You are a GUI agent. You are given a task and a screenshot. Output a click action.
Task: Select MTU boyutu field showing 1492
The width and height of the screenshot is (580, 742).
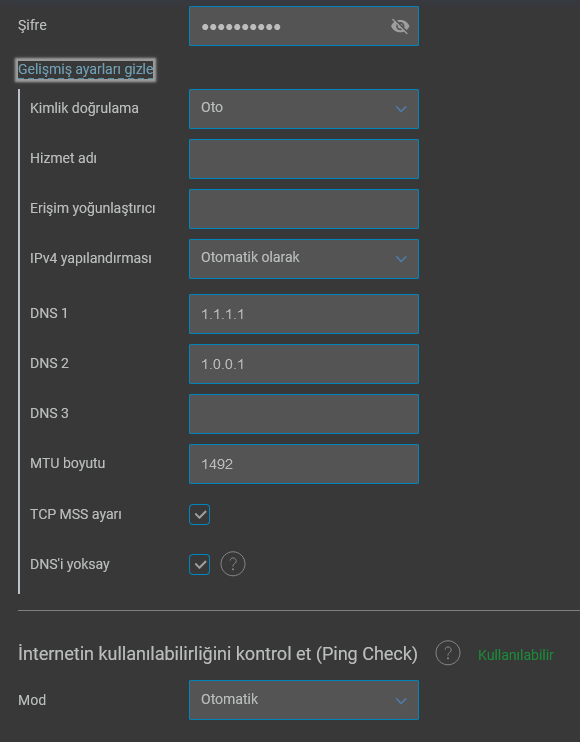pos(304,464)
